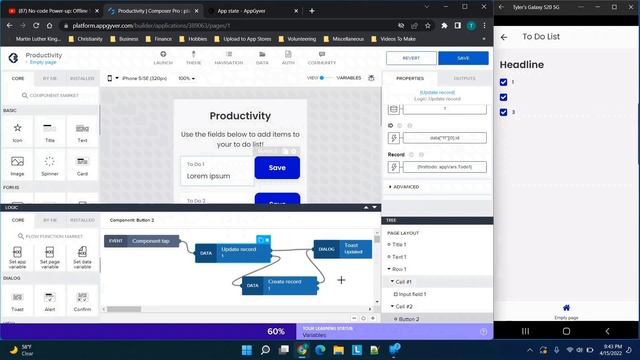
Task: Collapse Cell #2 in the tree
Action: (392, 306)
